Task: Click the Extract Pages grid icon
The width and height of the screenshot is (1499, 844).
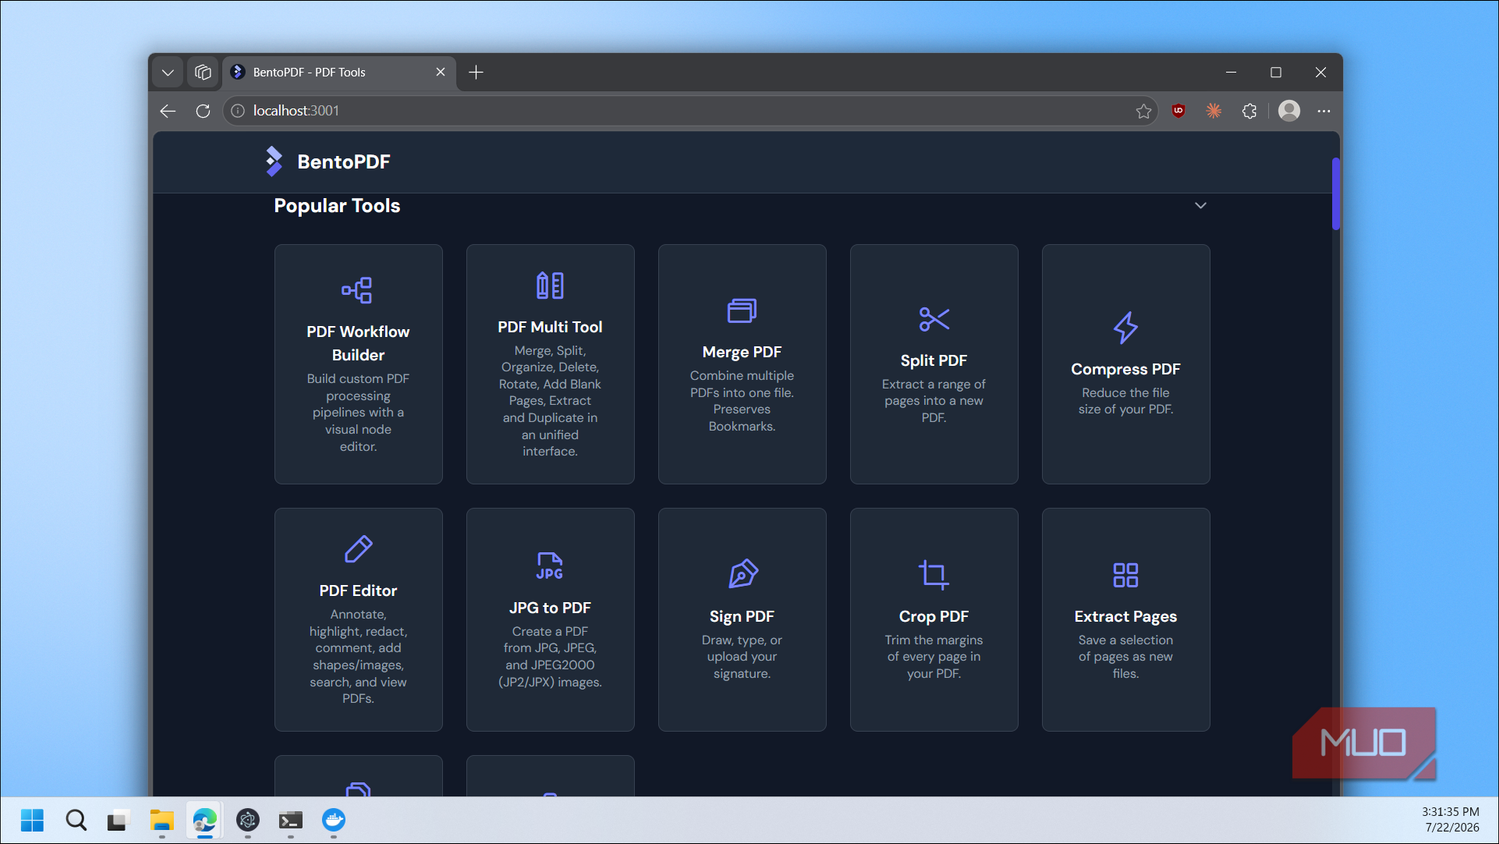Action: pyautogui.click(x=1126, y=575)
